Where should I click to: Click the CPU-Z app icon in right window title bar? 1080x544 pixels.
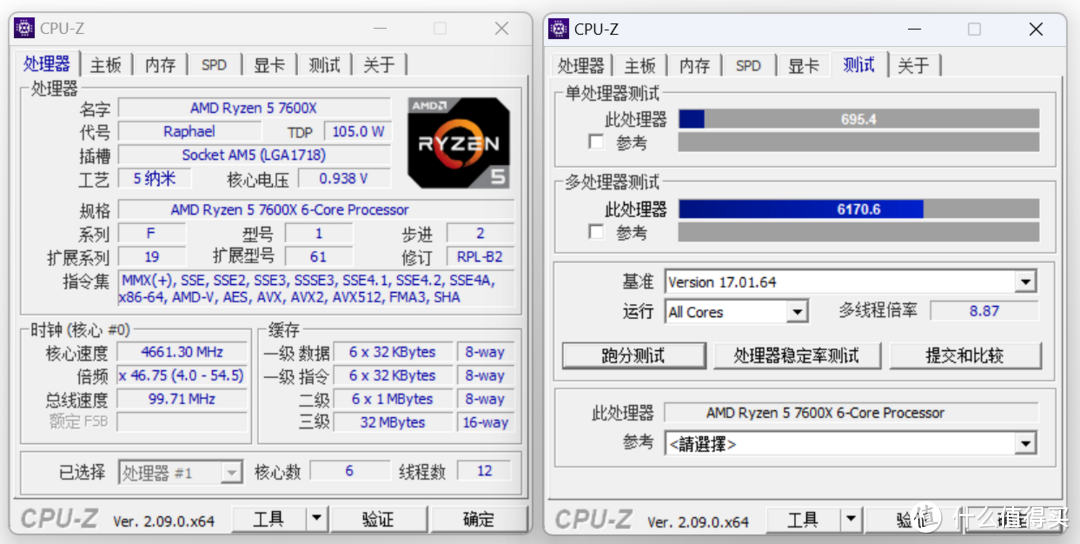(x=559, y=29)
